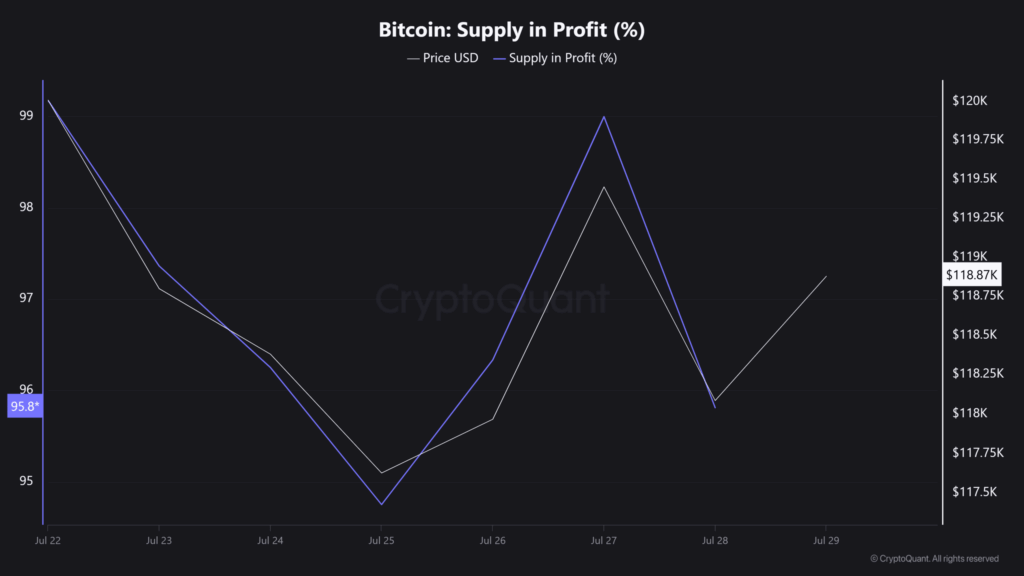1024x576 pixels.
Task: Select the Jul 27 peak on purple line
Action: click(x=603, y=117)
